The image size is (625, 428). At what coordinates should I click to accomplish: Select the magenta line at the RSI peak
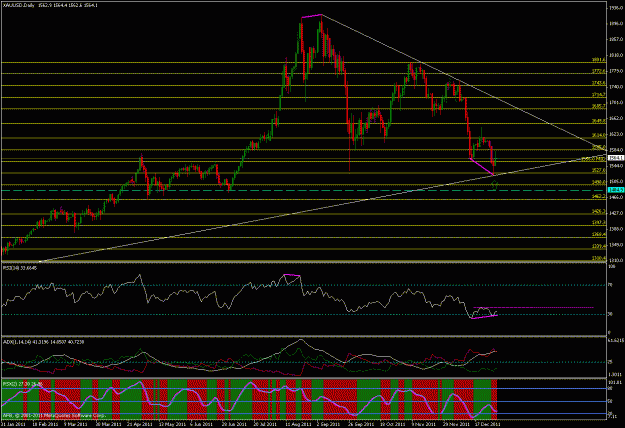pyautogui.click(x=292, y=275)
